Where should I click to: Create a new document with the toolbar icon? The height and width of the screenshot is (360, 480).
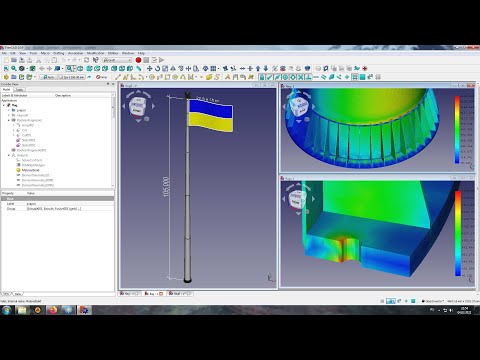pos(6,60)
